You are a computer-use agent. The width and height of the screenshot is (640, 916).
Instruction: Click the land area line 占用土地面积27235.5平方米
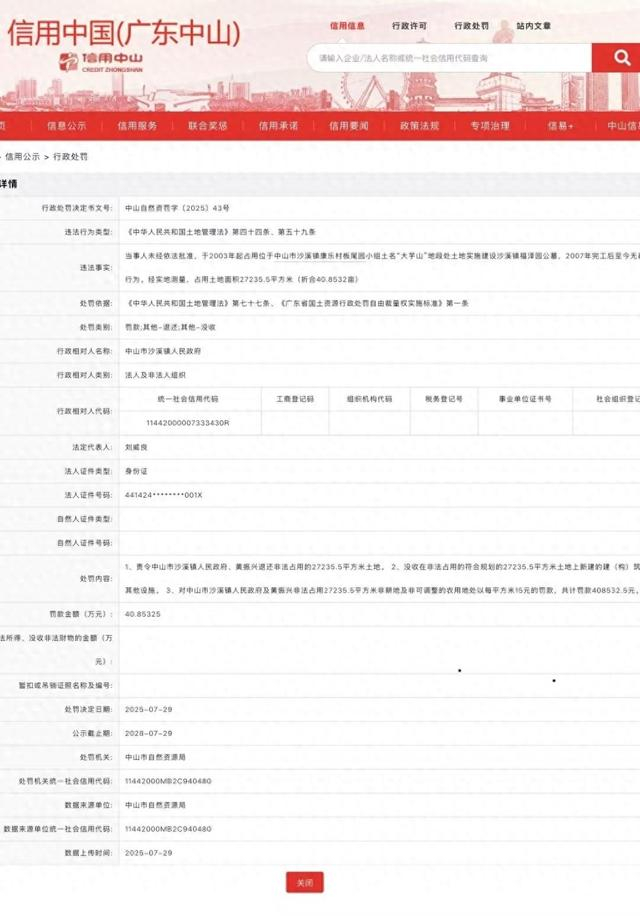(x=241, y=280)
